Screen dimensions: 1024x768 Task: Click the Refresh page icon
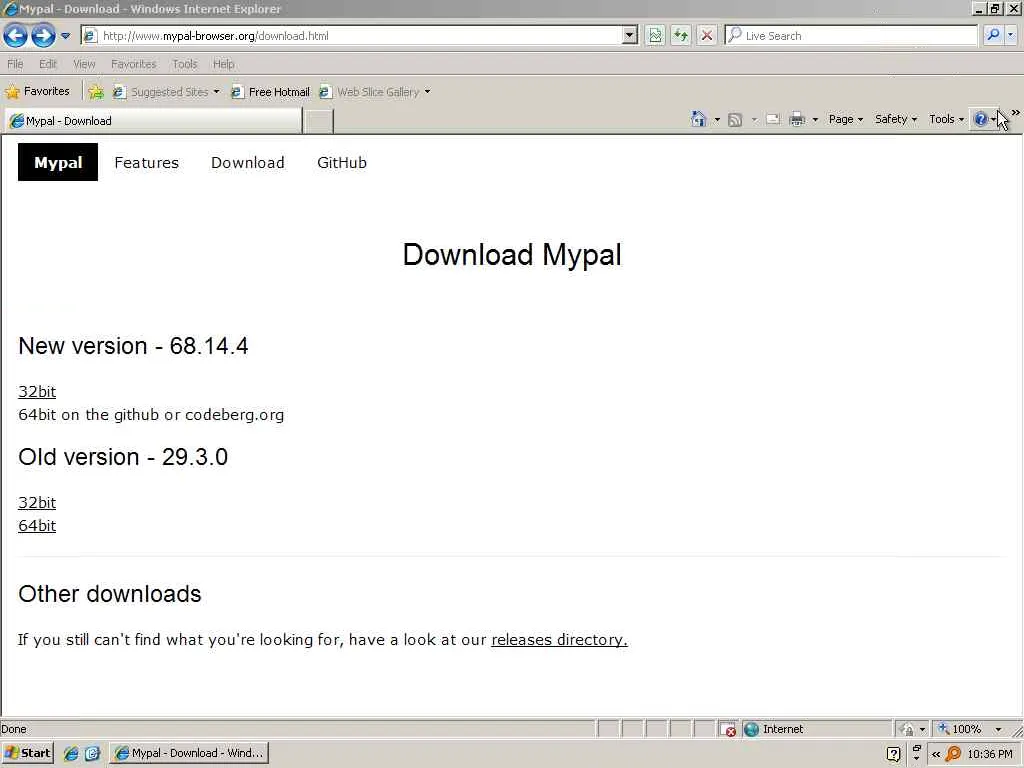point(680,36)
